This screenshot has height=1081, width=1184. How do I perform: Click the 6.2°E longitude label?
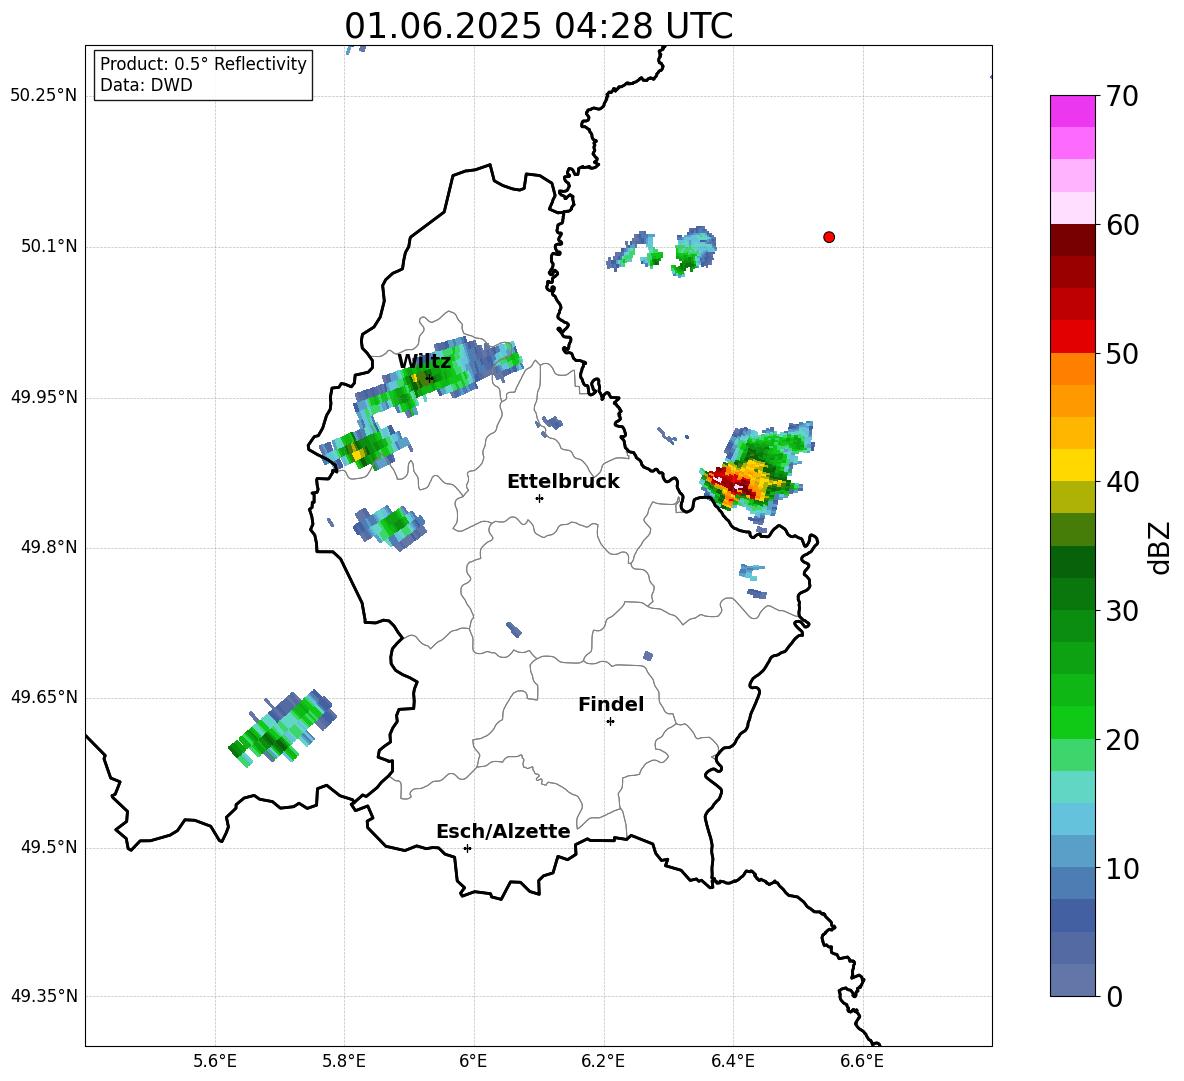[x=603, y=1061]
